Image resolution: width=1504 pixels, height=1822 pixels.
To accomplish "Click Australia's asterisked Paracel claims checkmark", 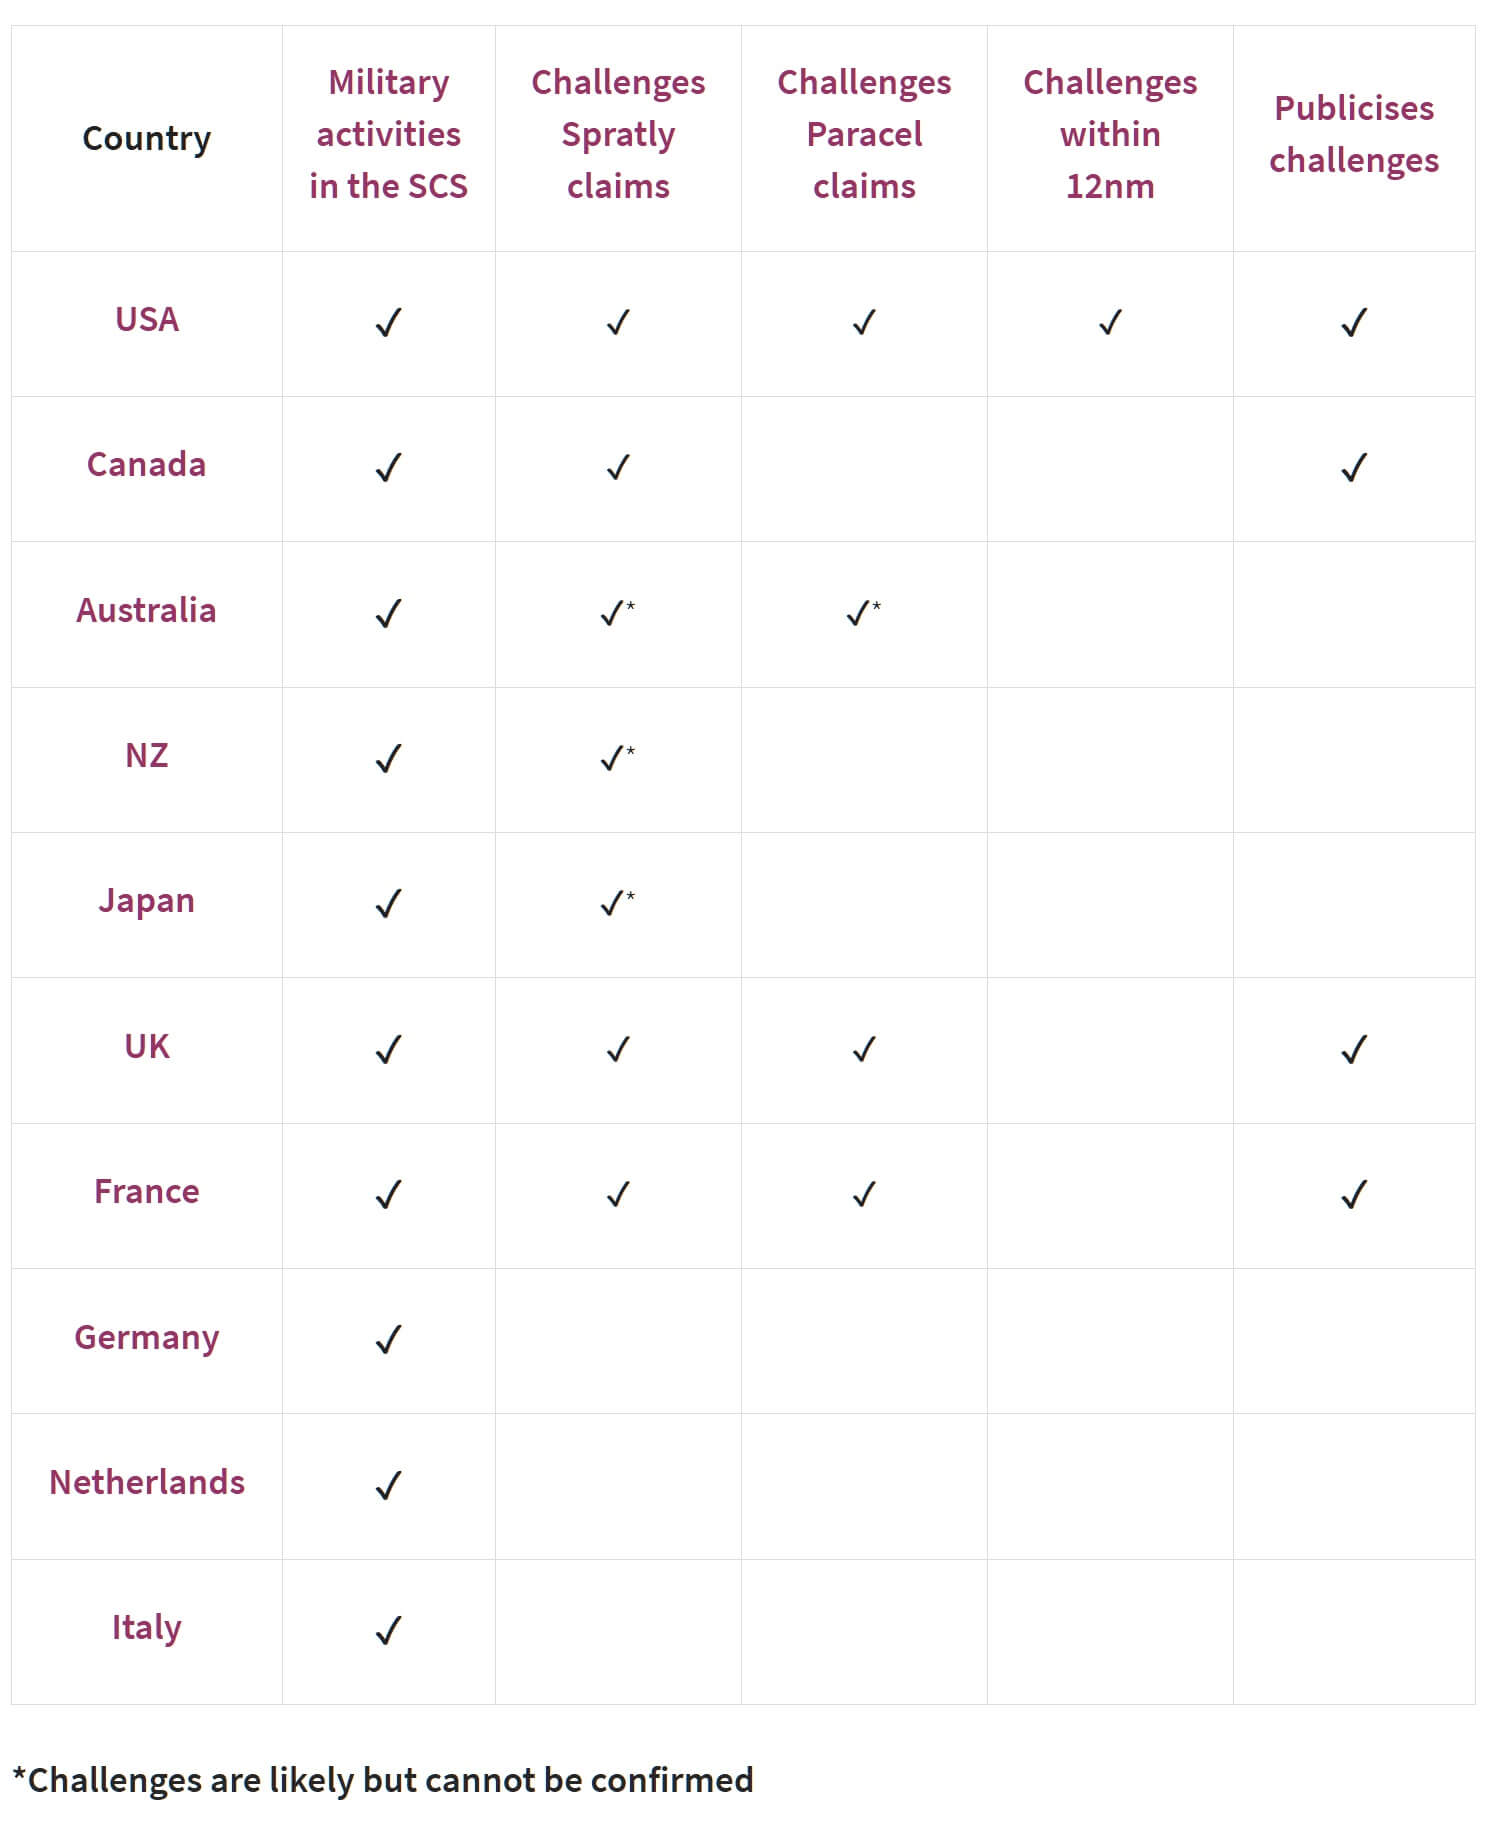I will (x=864, y=613).
